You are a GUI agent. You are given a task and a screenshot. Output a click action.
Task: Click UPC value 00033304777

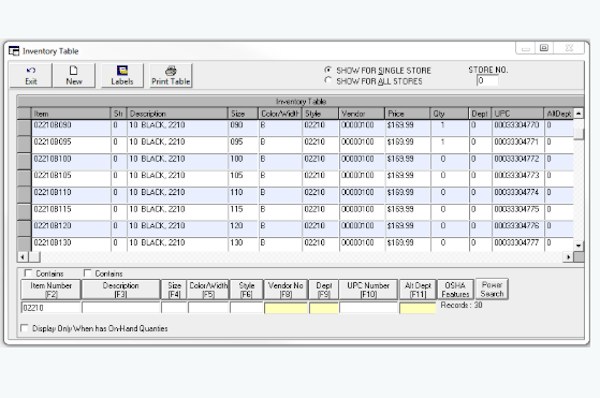tap(517, 242)
